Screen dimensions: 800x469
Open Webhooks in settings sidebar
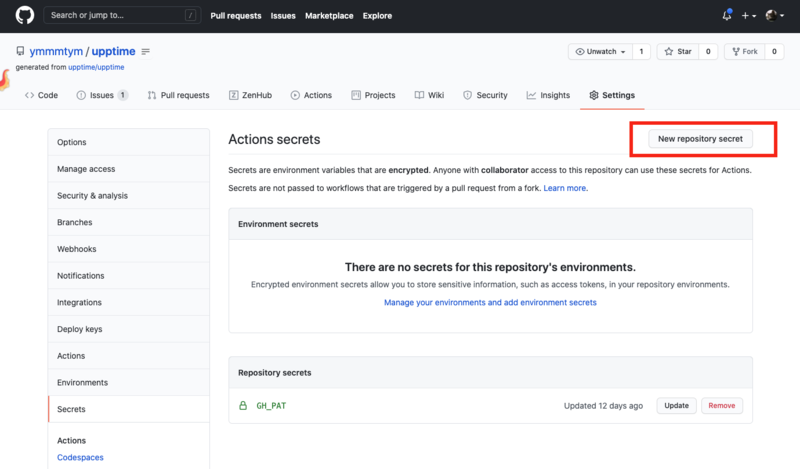[x=129, y=249]
